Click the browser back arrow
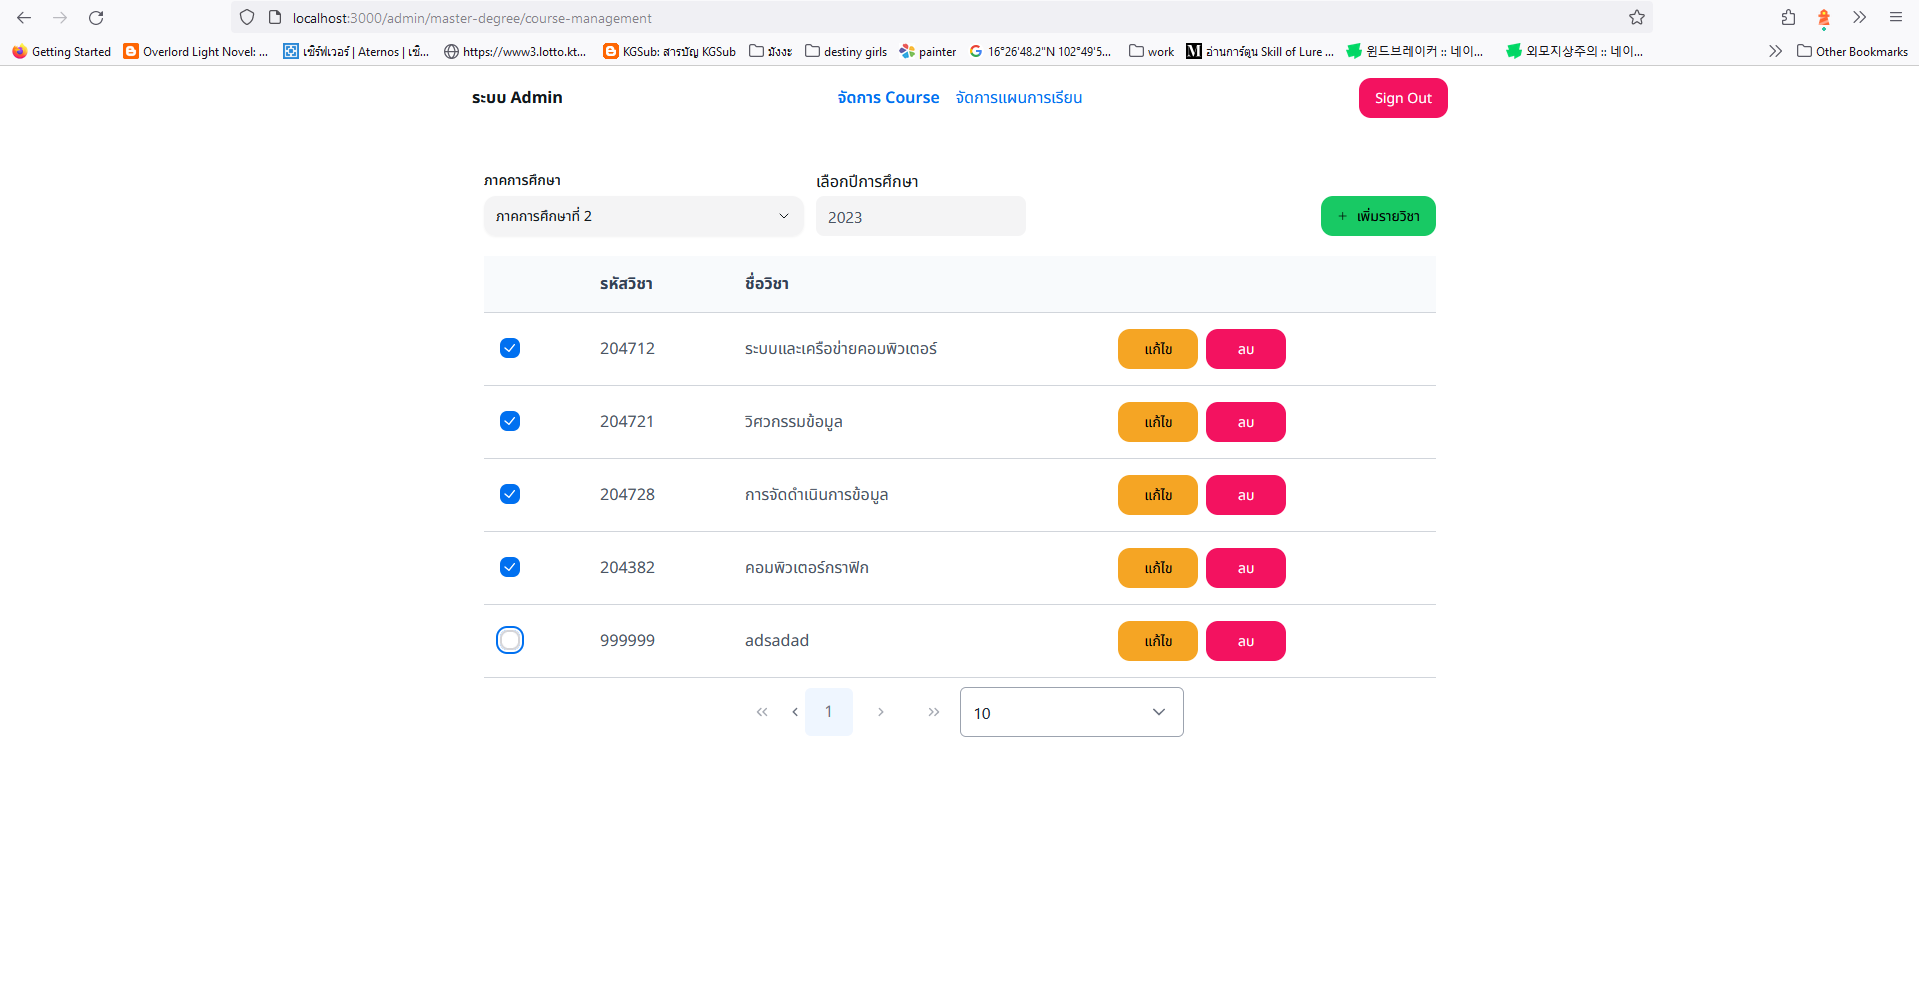 pos(23,17)
